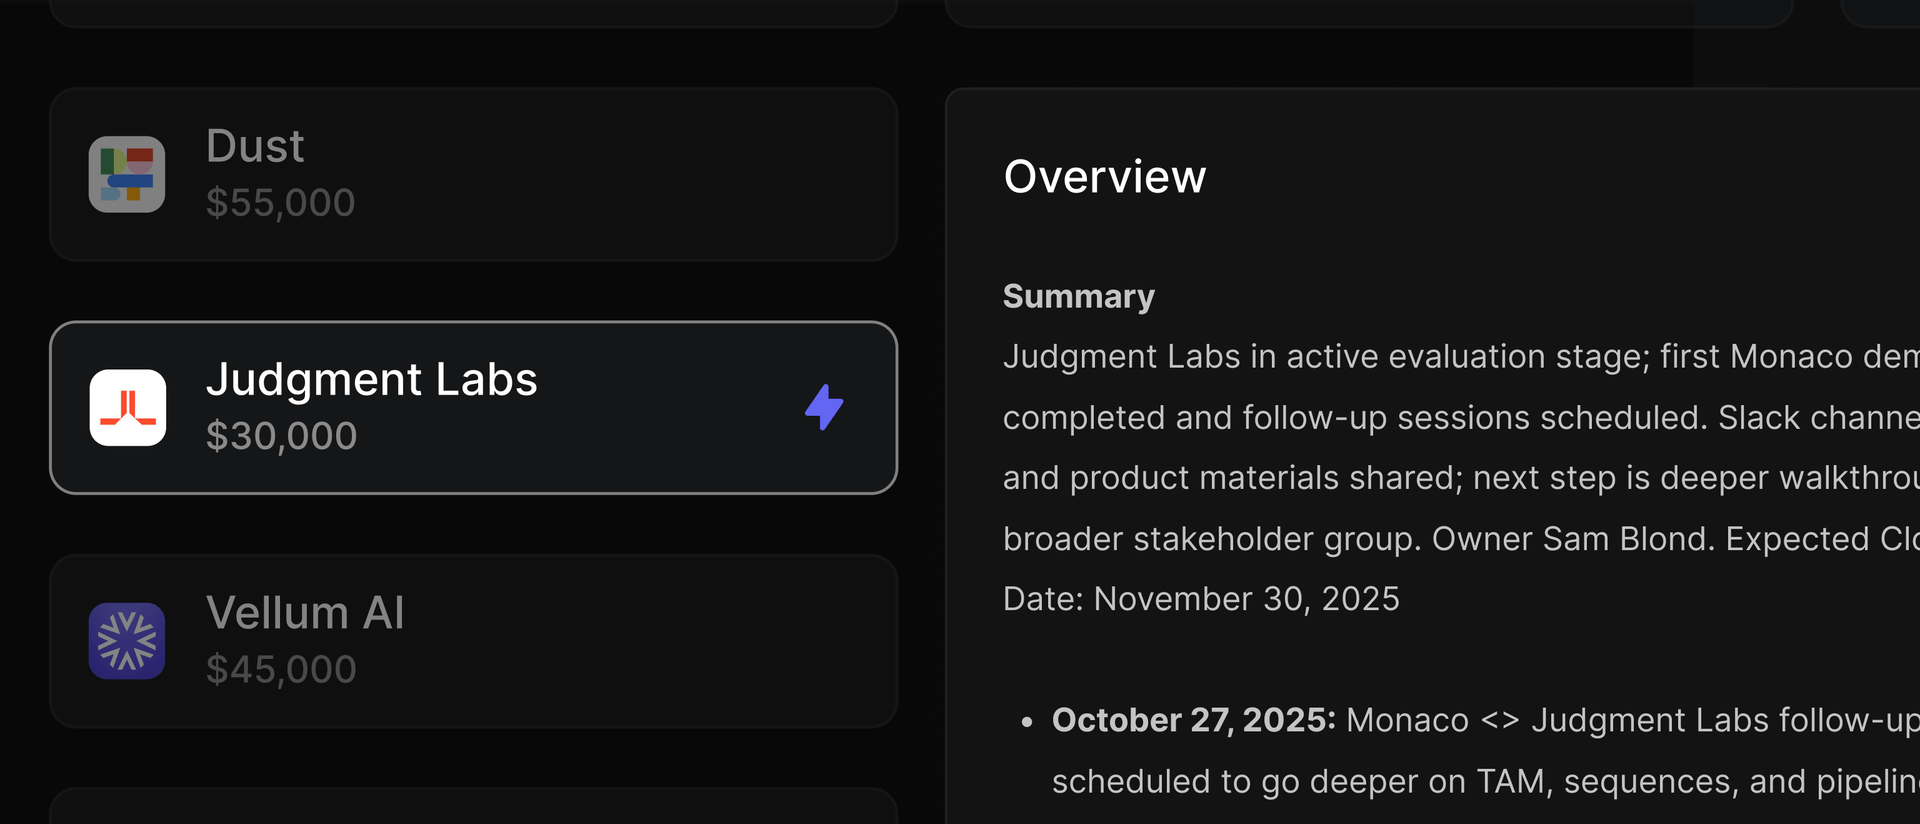Click the $45,000 Vellum AI amount
This screenshot has height=824, width=1920.
(281, 670)
